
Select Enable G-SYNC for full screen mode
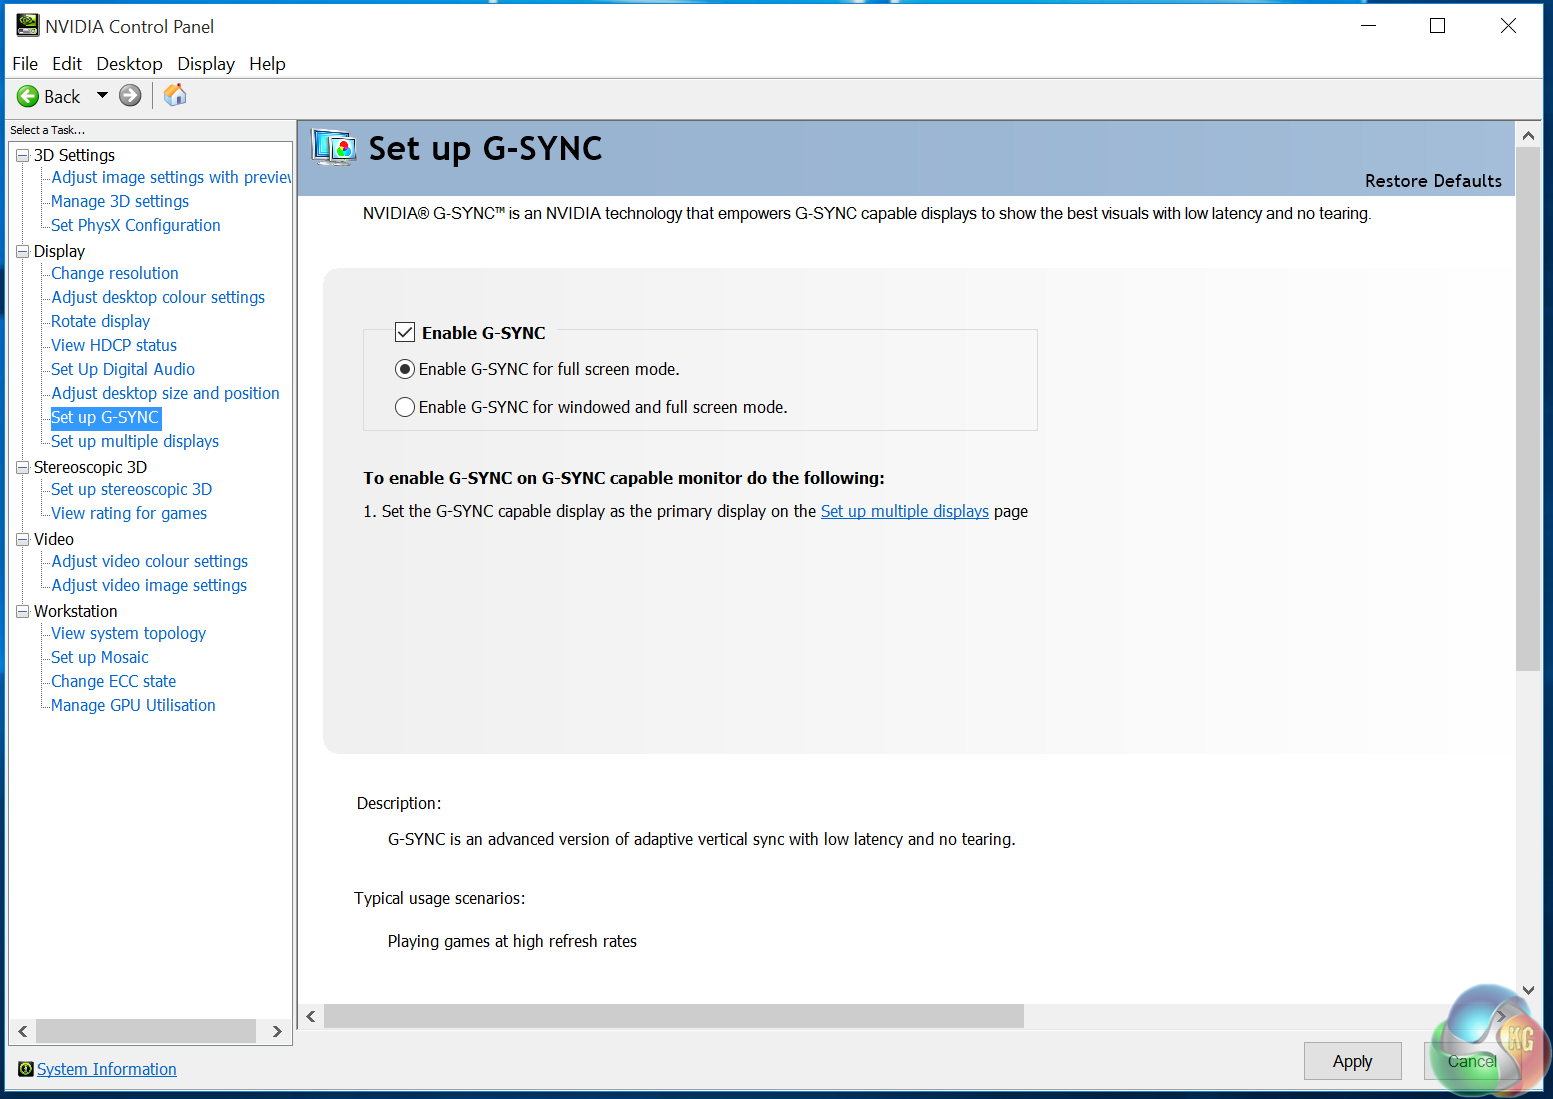tap(405, 369)
